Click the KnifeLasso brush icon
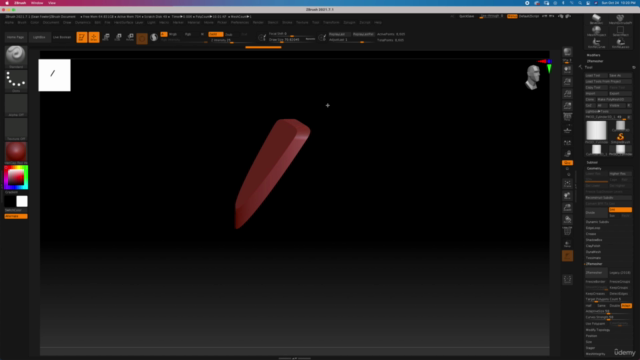The width and height of the screenshot is (640, 360). pyautogui.click(x=620, y=43)
